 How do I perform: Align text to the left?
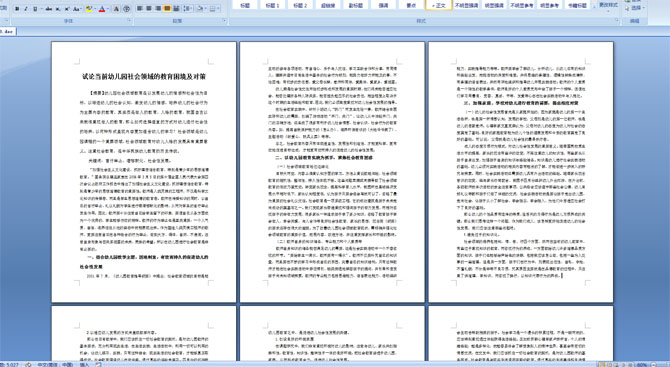140,8
